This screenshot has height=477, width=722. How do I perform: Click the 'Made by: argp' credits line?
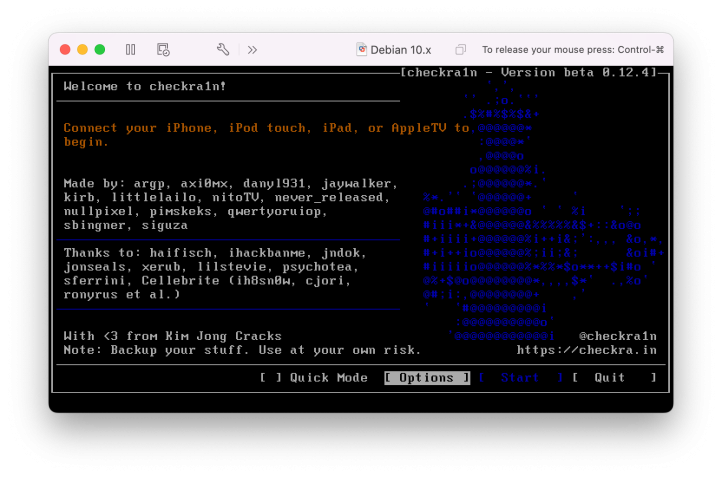(230, 183)
